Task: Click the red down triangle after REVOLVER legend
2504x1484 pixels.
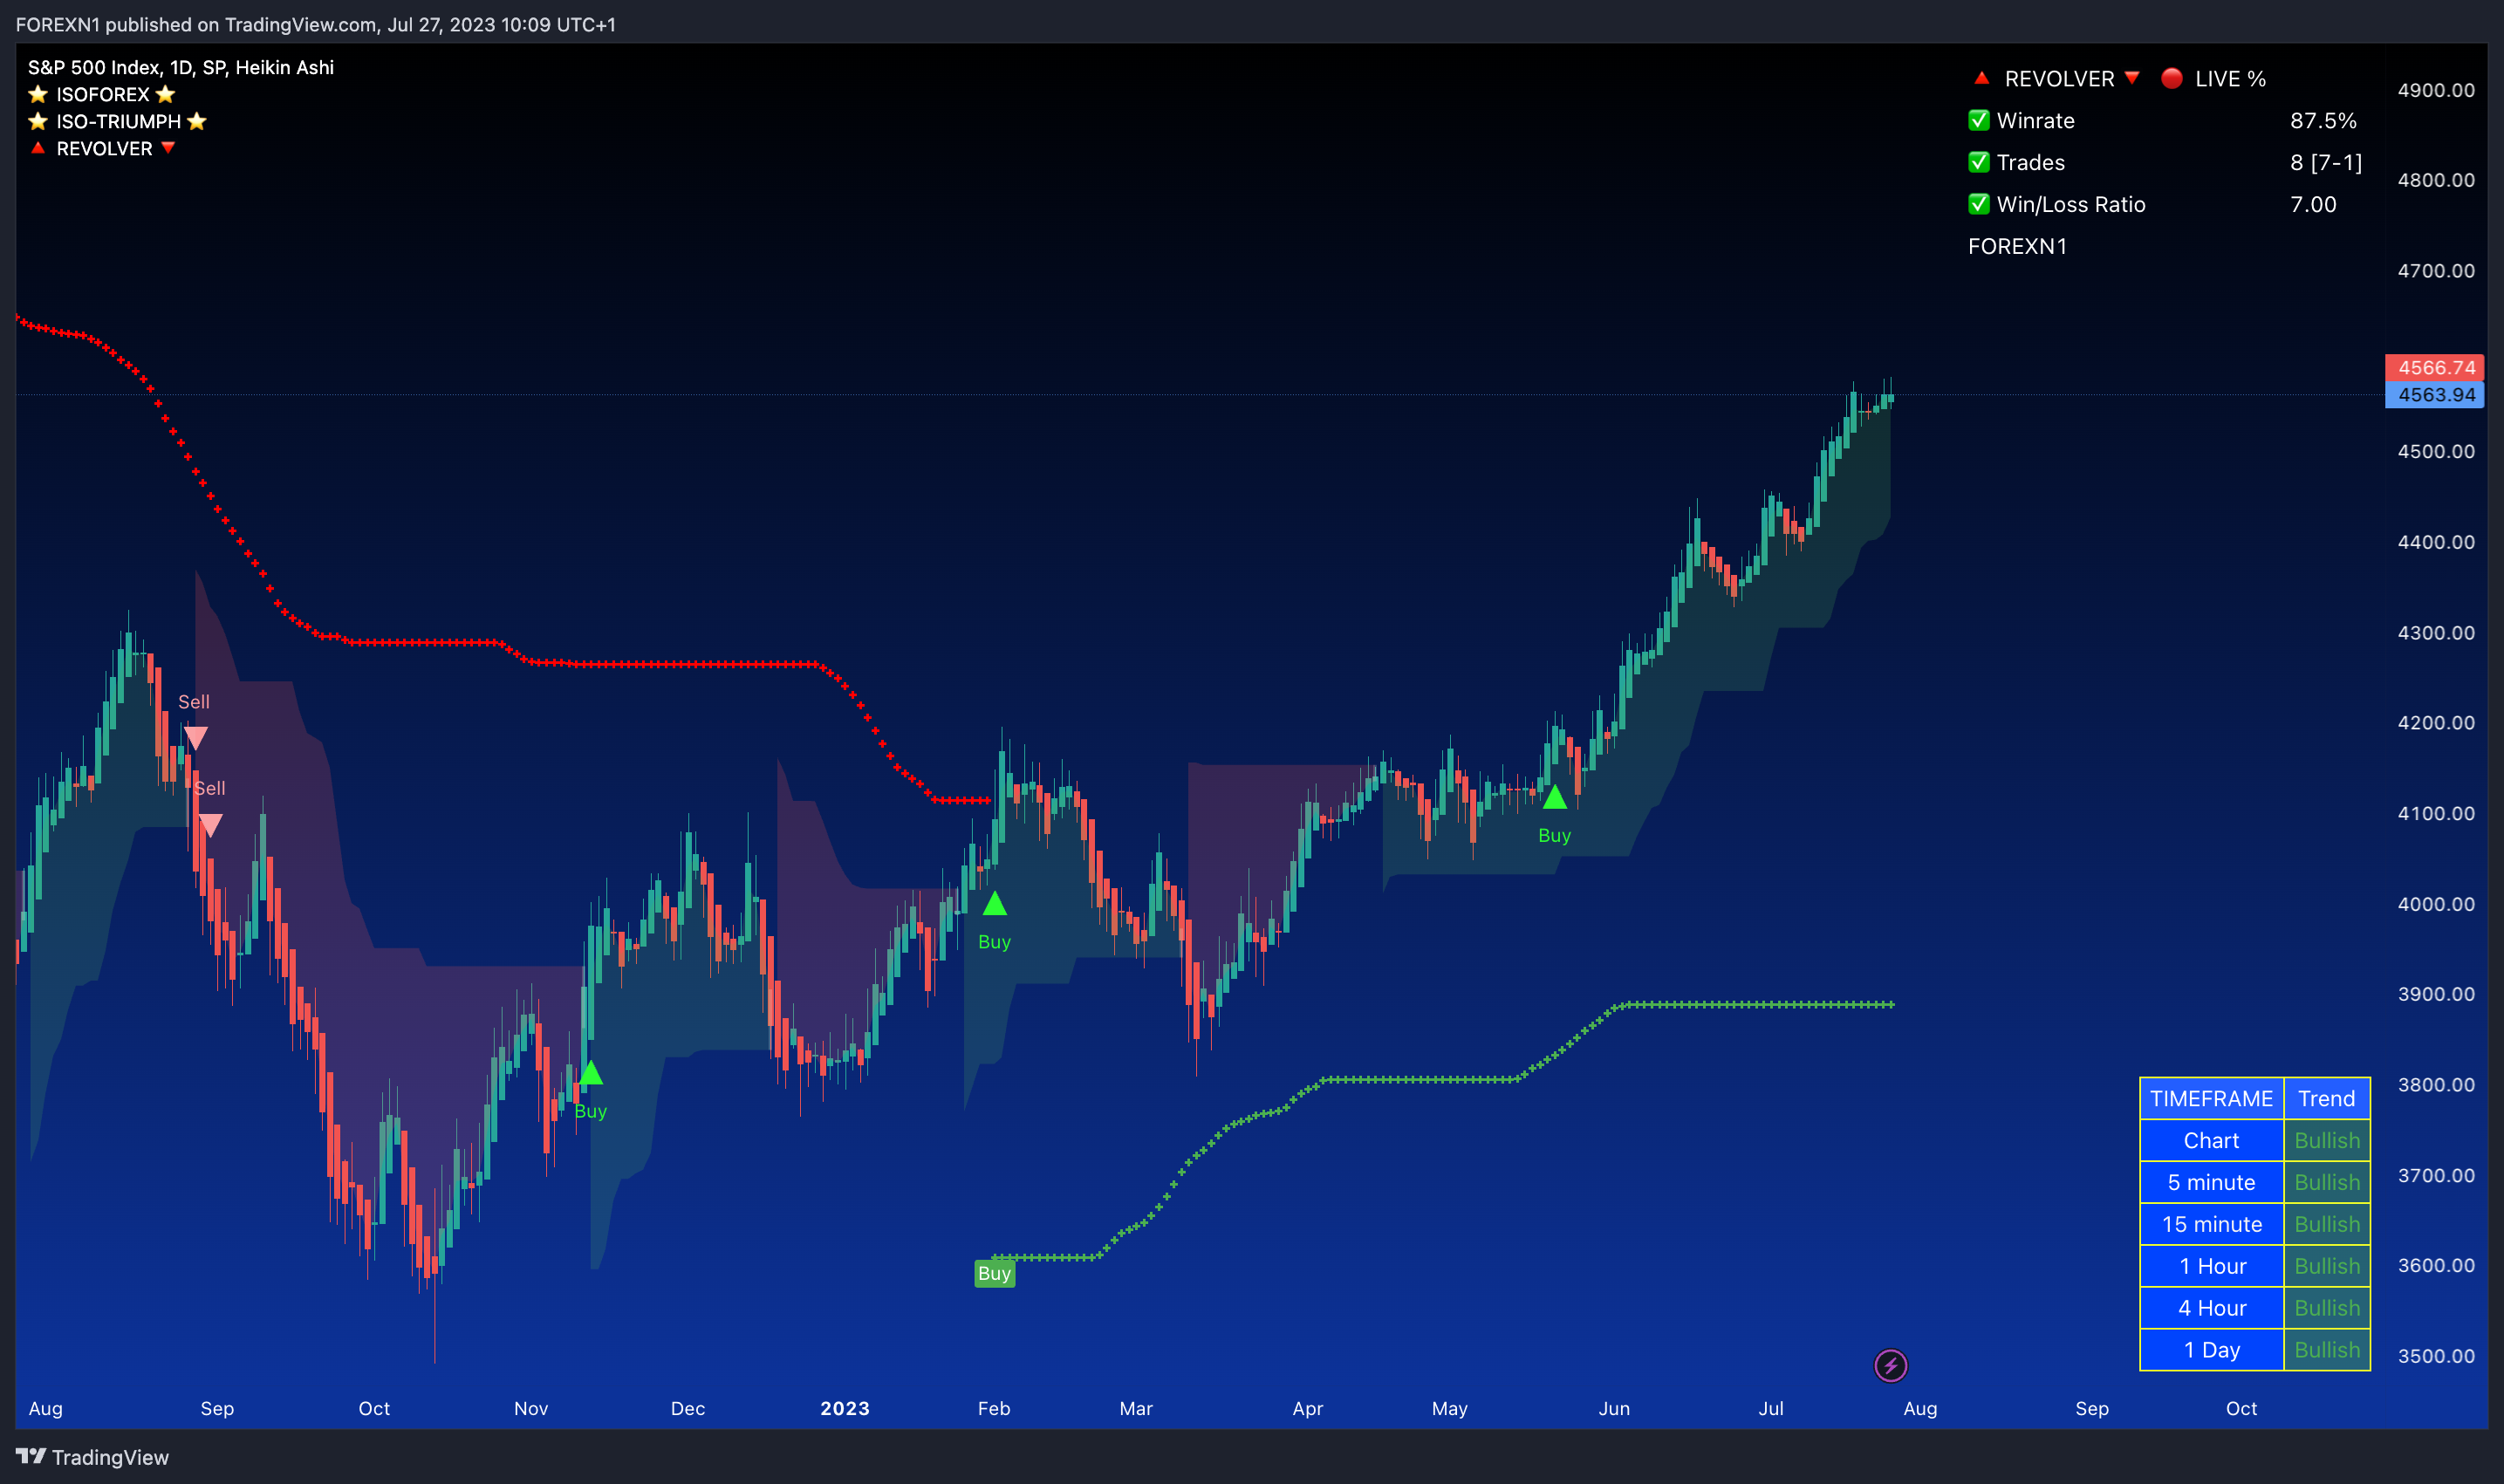Action: click(x=168, y=148)
